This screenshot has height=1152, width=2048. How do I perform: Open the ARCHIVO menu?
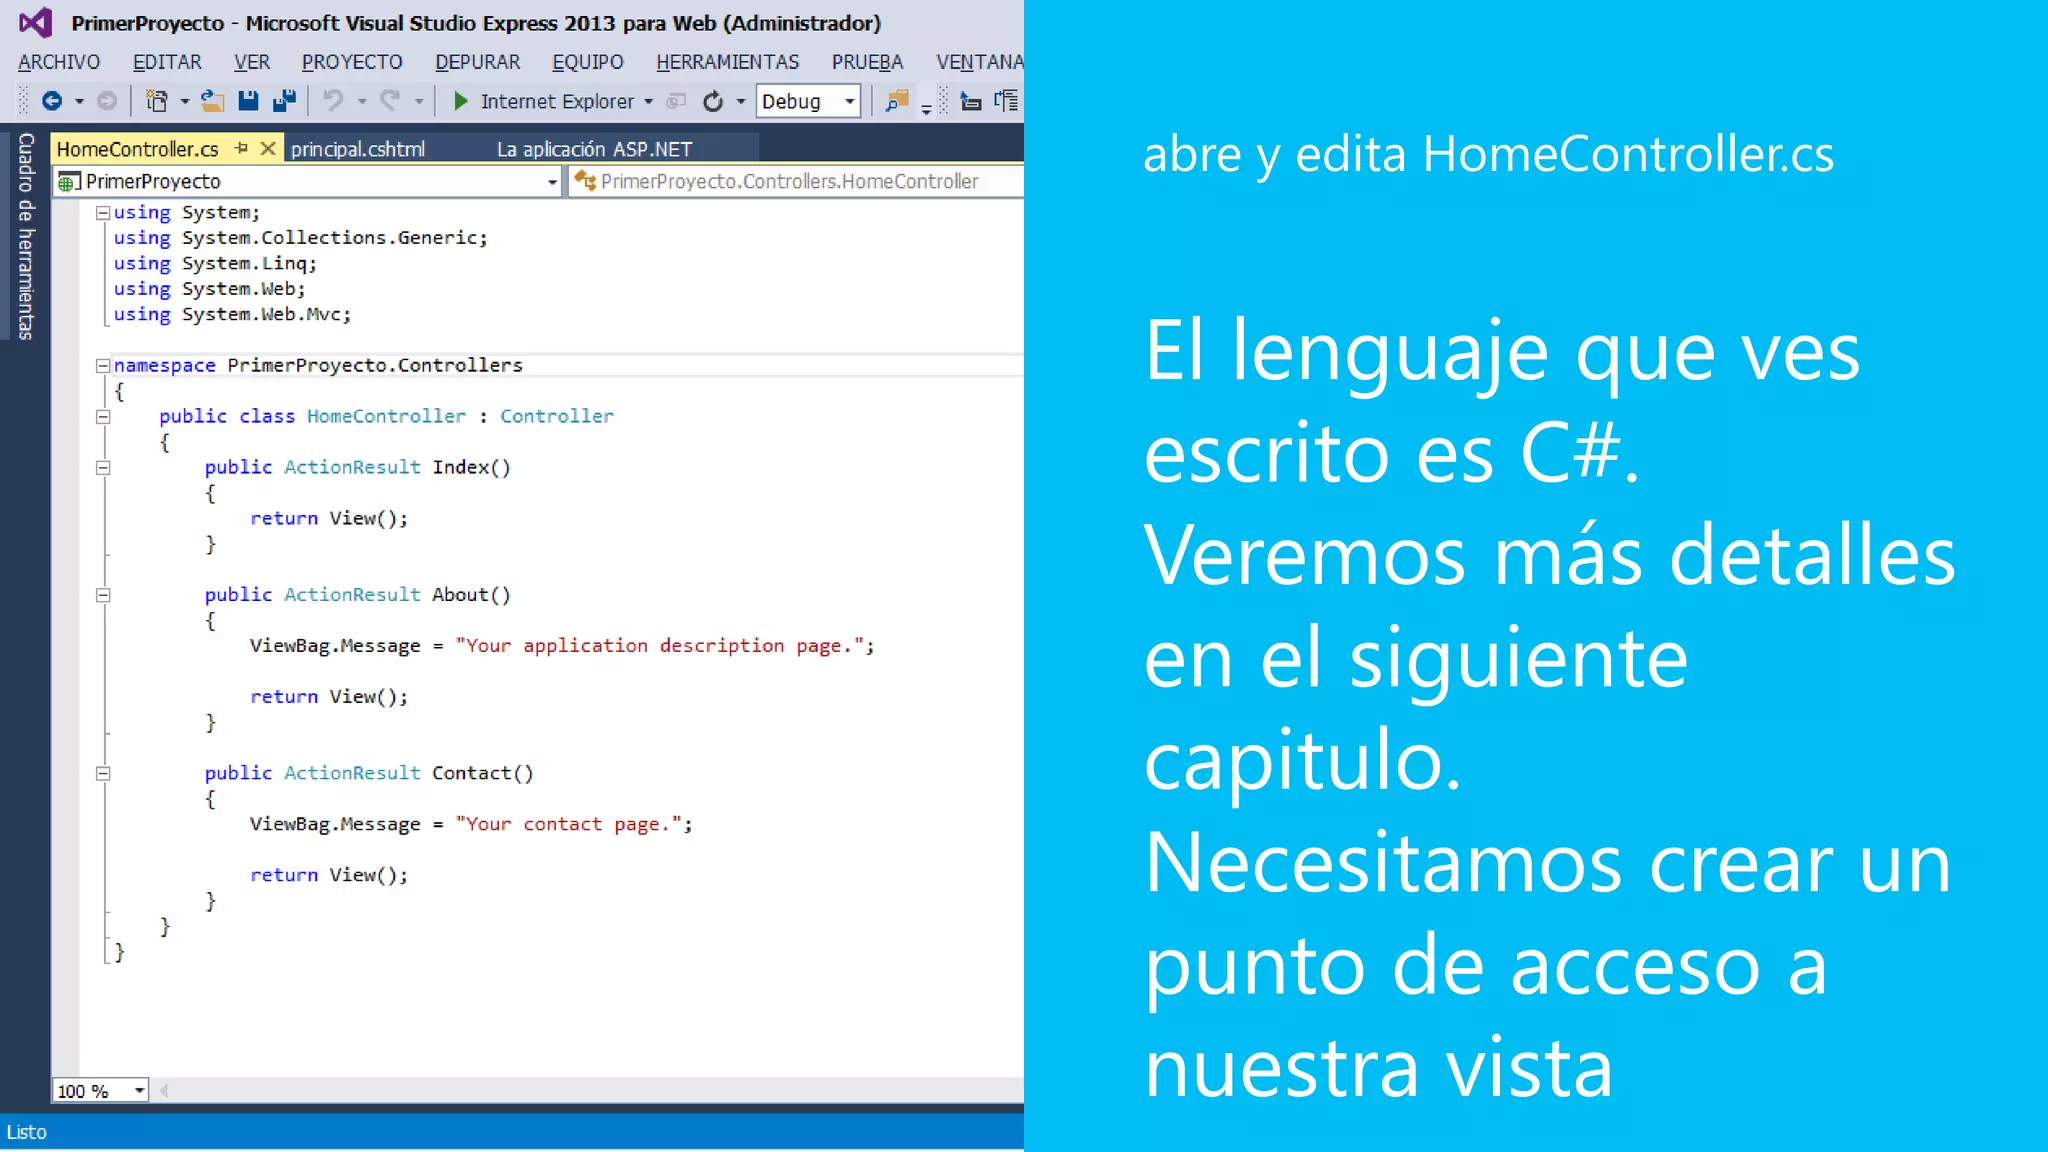click(x=59, y=62)
